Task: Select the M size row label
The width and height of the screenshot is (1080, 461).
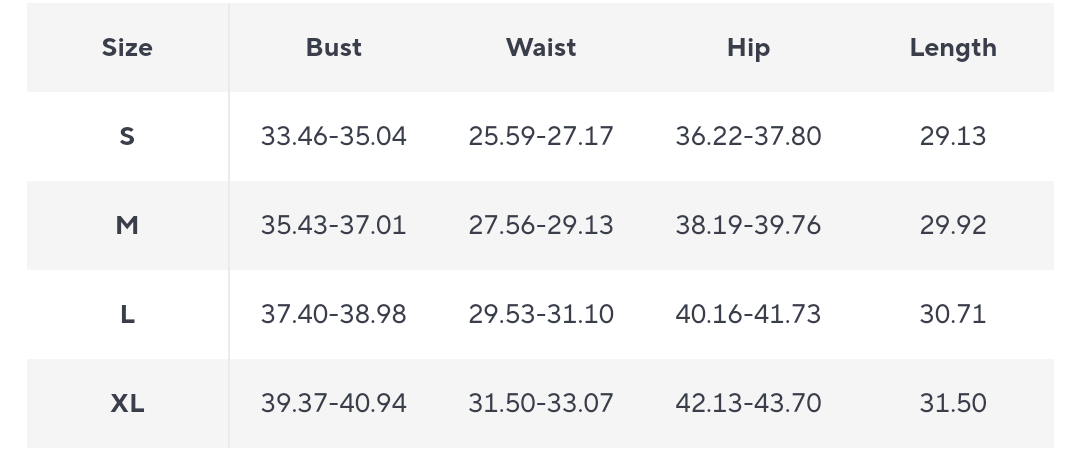Action: pos(127,225)
